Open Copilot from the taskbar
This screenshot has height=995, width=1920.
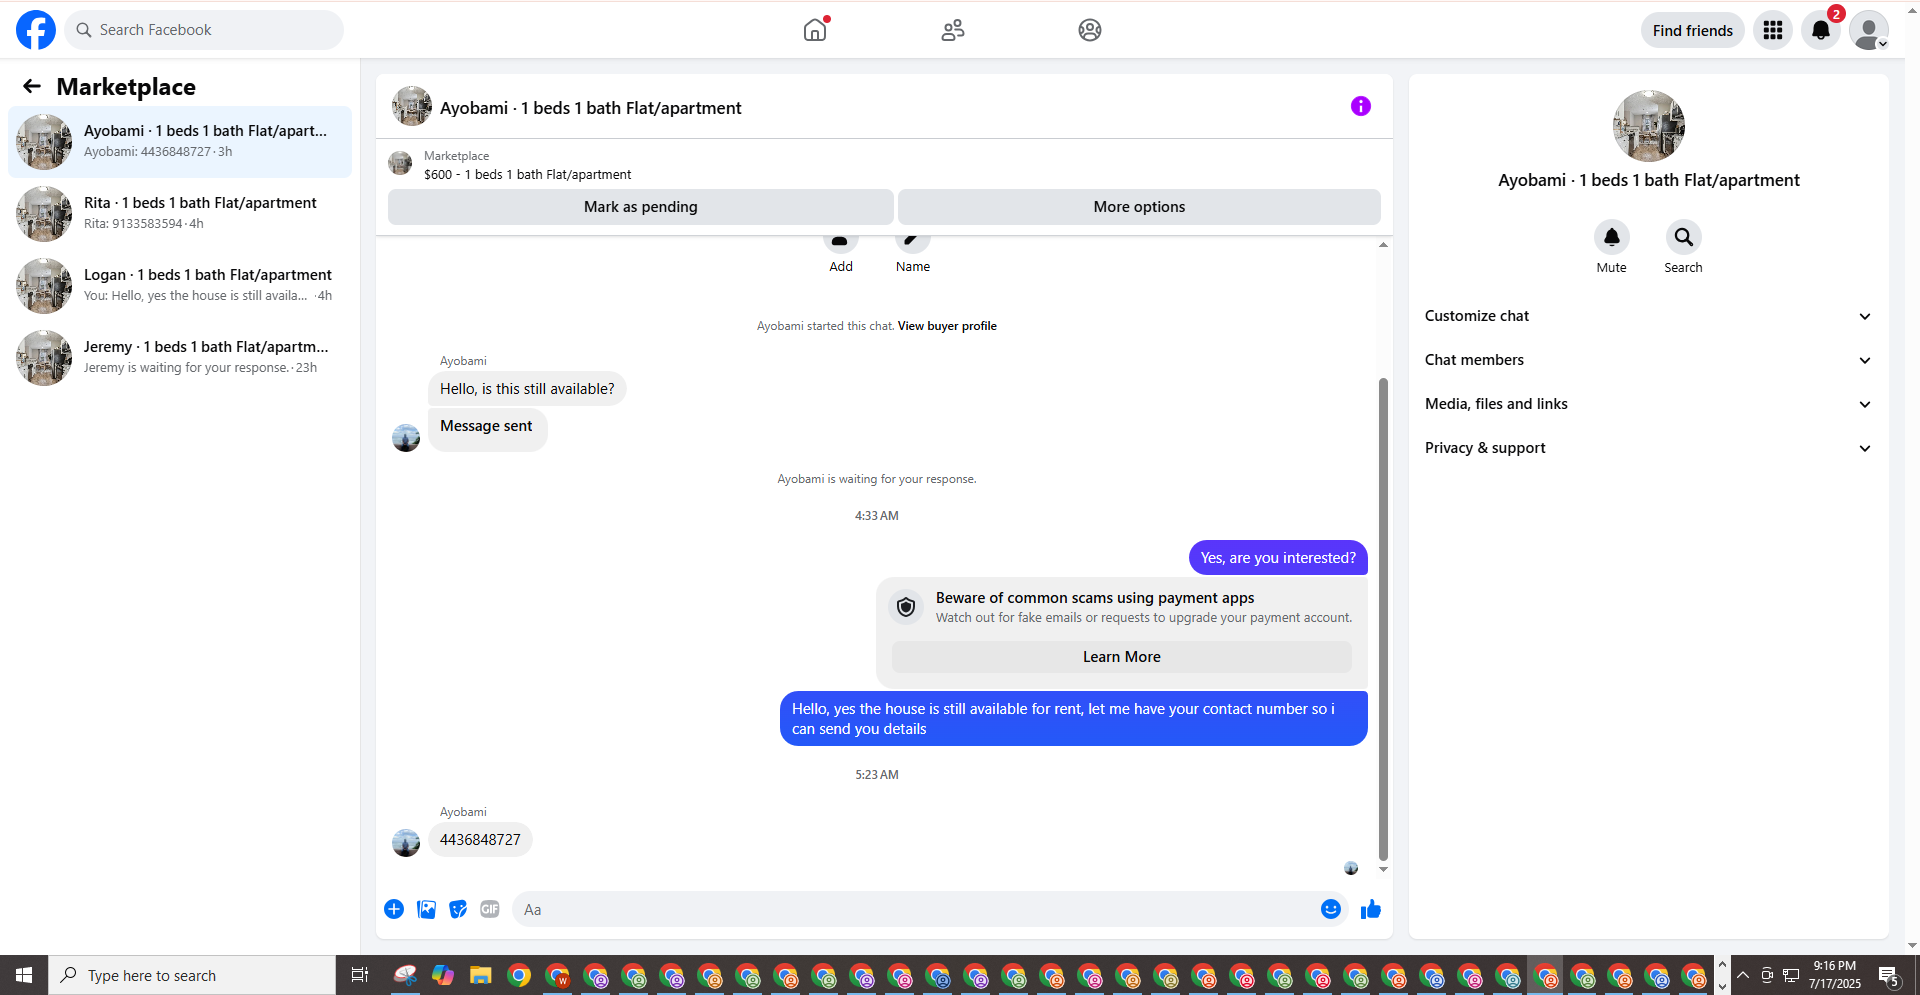[443, 975]
